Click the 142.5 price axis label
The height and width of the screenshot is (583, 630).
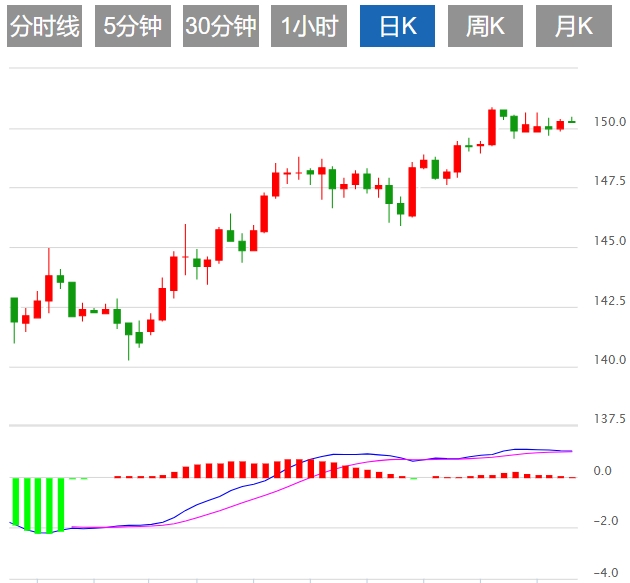[610, 300]
